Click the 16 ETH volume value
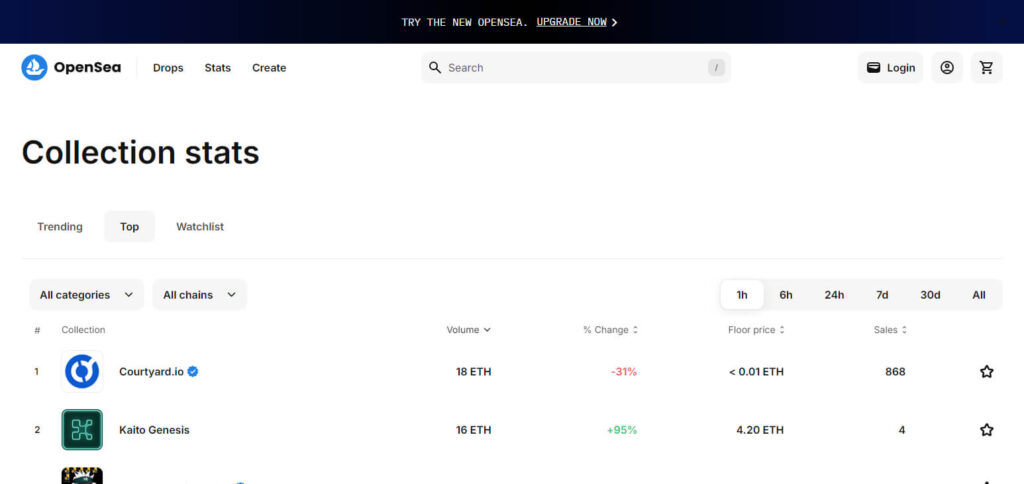 point(473,430)
